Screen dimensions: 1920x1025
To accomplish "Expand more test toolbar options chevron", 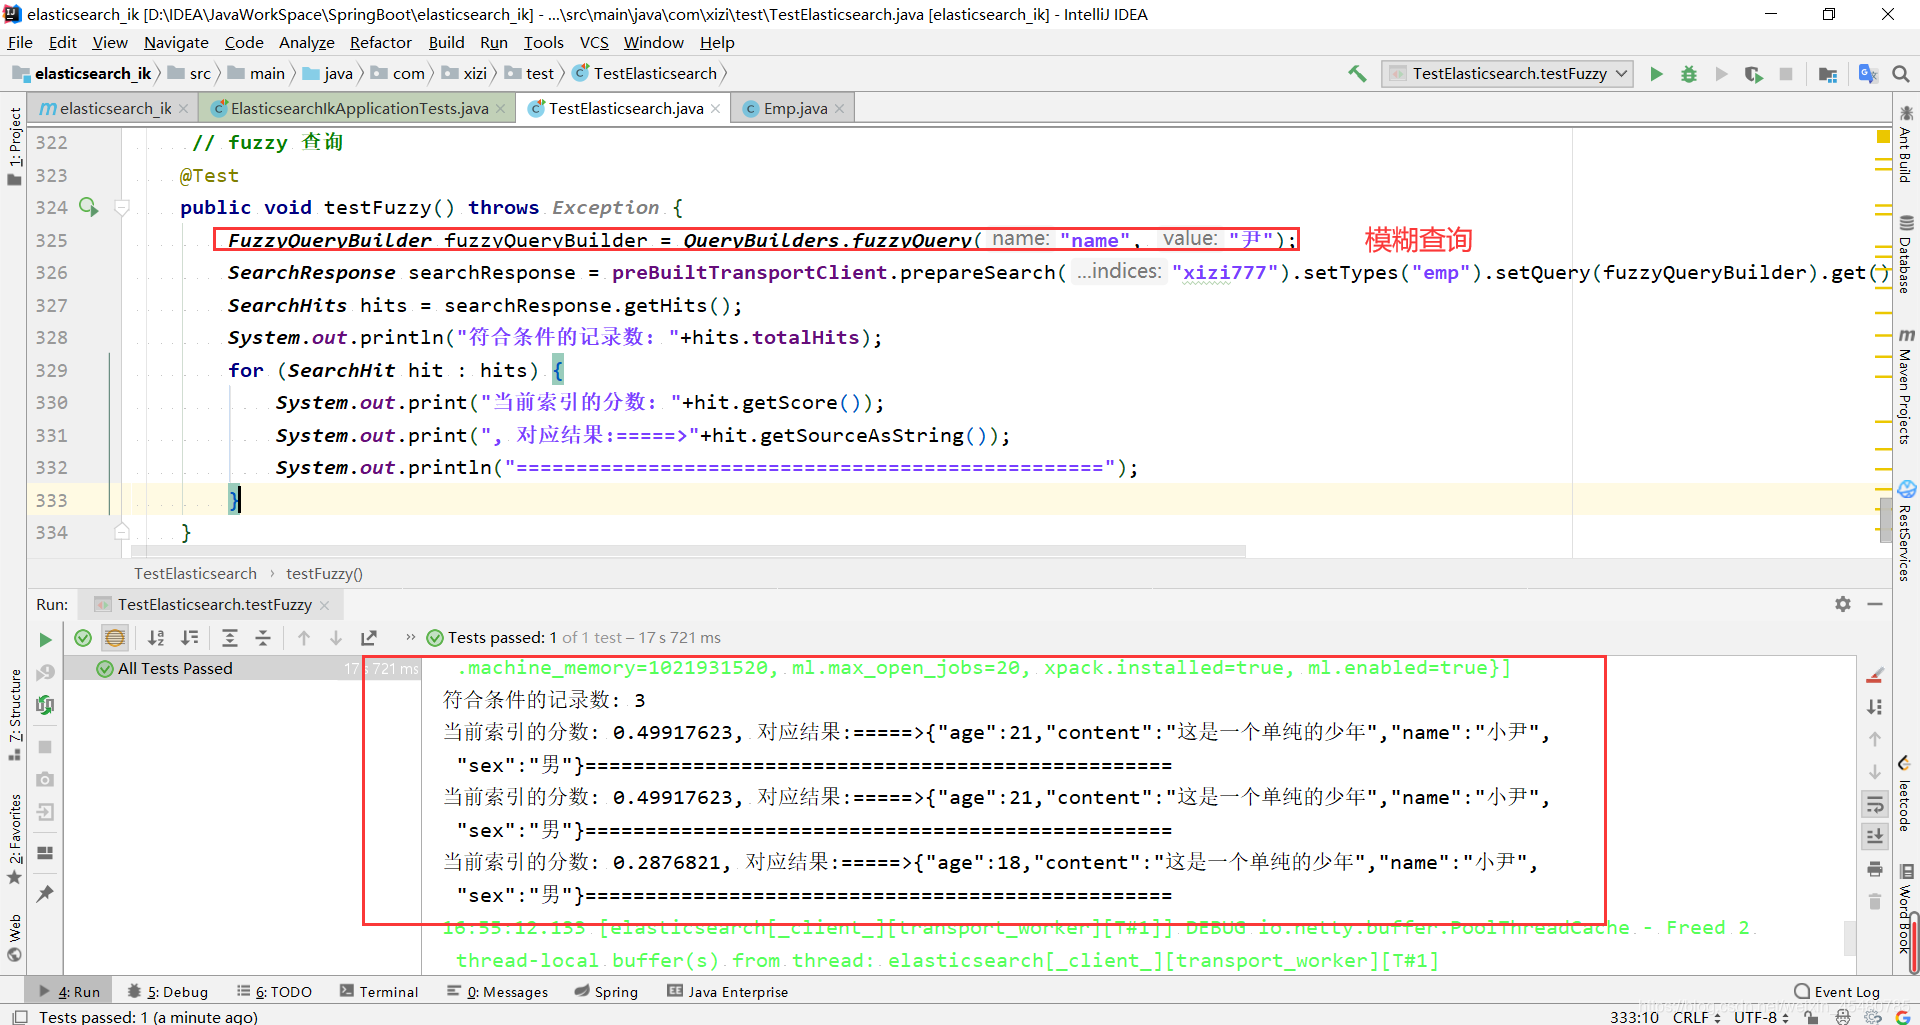I will (410, 637).
